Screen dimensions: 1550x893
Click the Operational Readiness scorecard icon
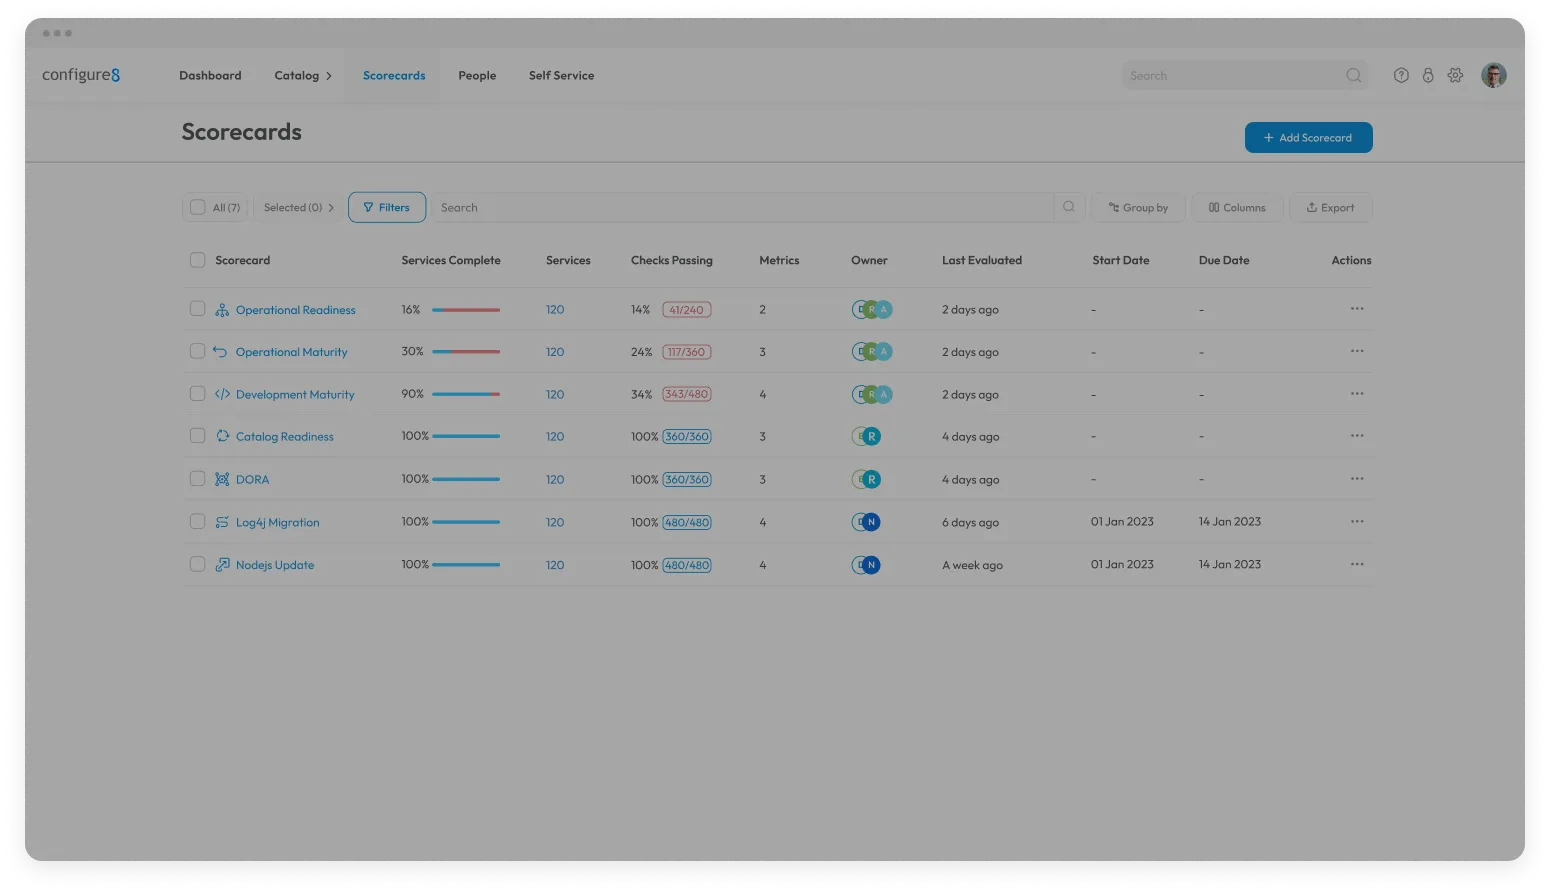222,310
